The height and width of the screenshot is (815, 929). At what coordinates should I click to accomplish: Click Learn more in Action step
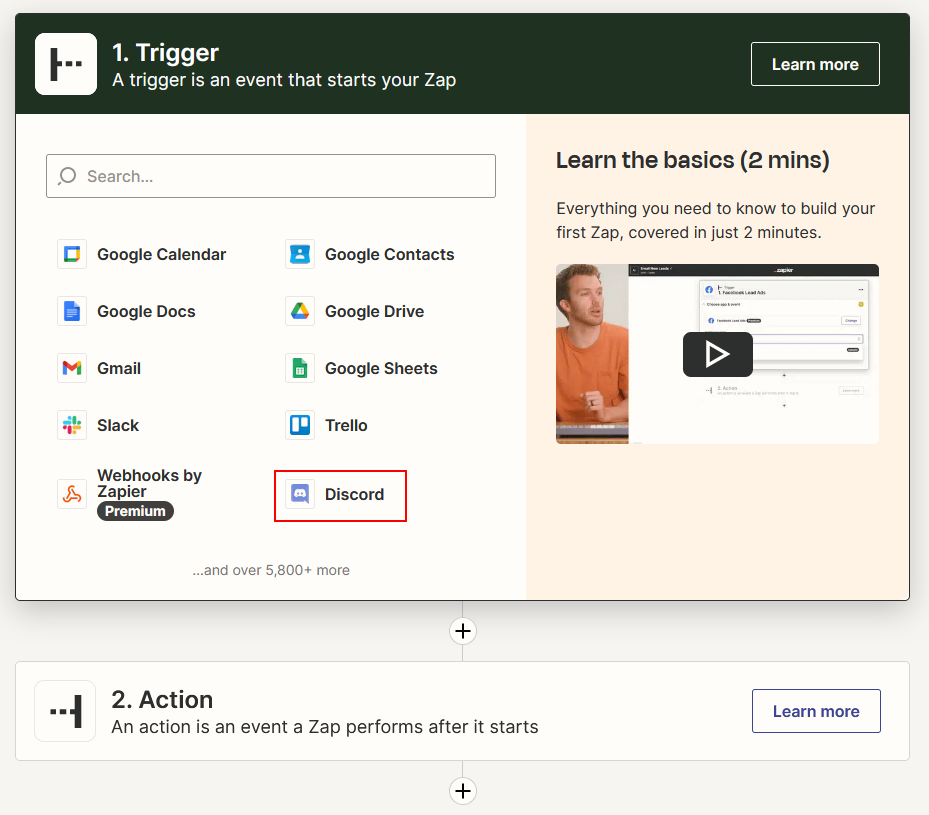click(816, 711)
